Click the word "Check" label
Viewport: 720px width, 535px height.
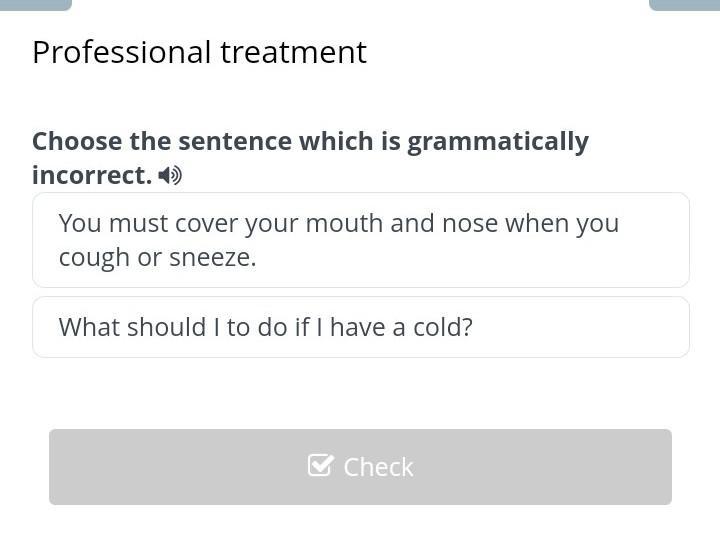378,467
